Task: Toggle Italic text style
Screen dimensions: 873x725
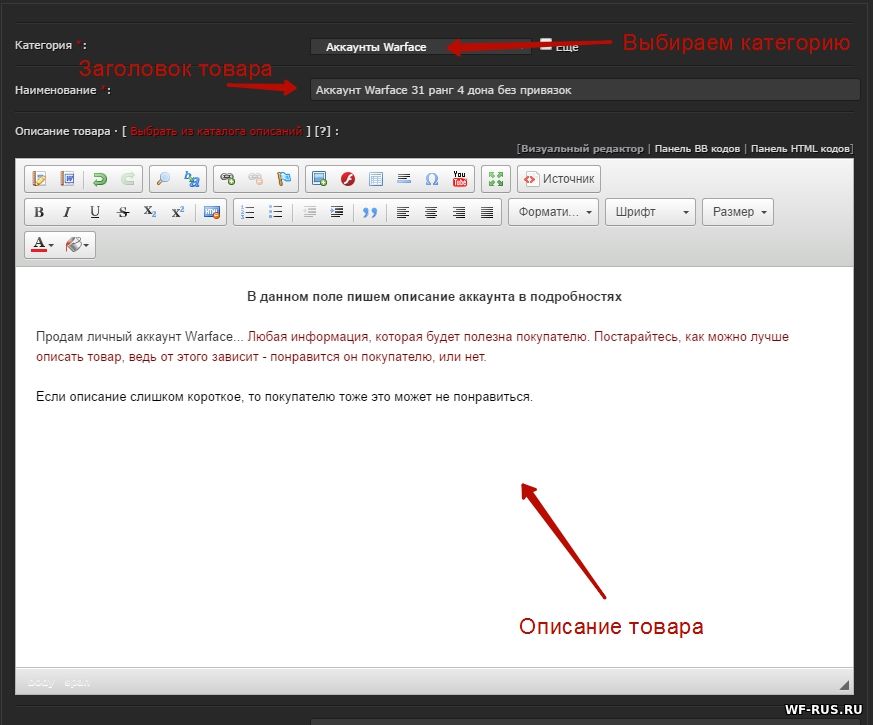Action: click(67, 212)
